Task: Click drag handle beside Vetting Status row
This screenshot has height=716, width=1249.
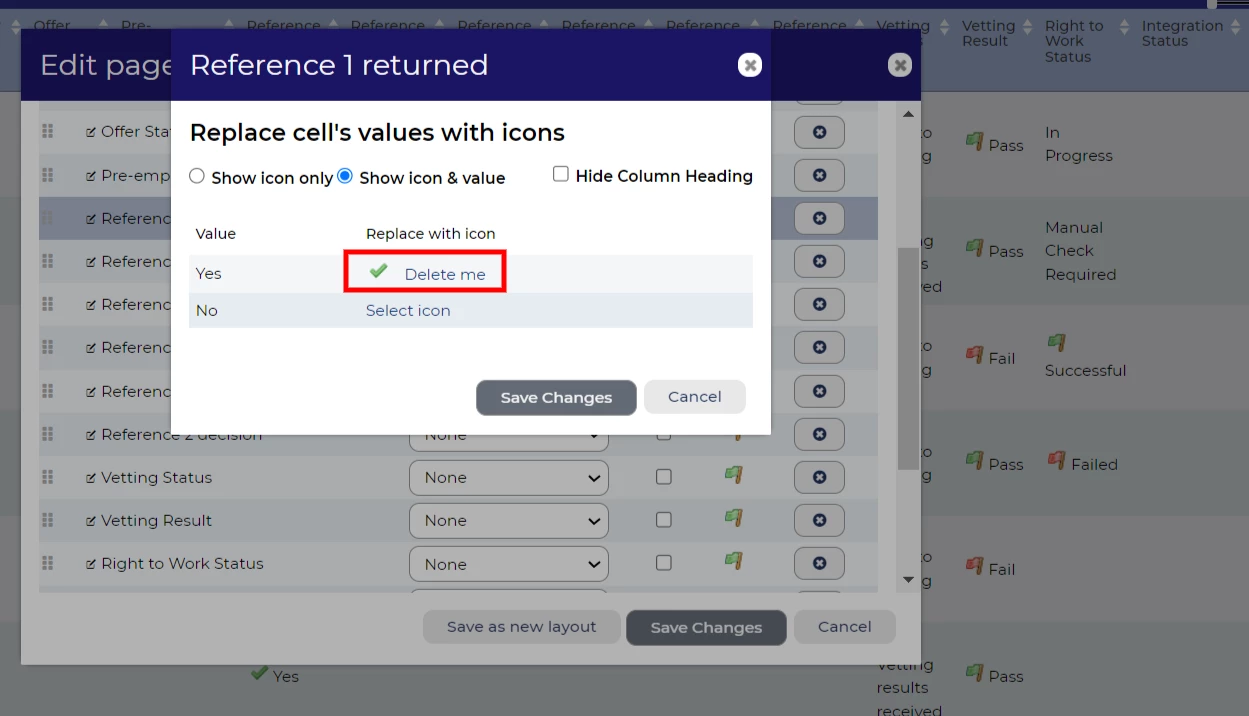Action: point(47,477)
